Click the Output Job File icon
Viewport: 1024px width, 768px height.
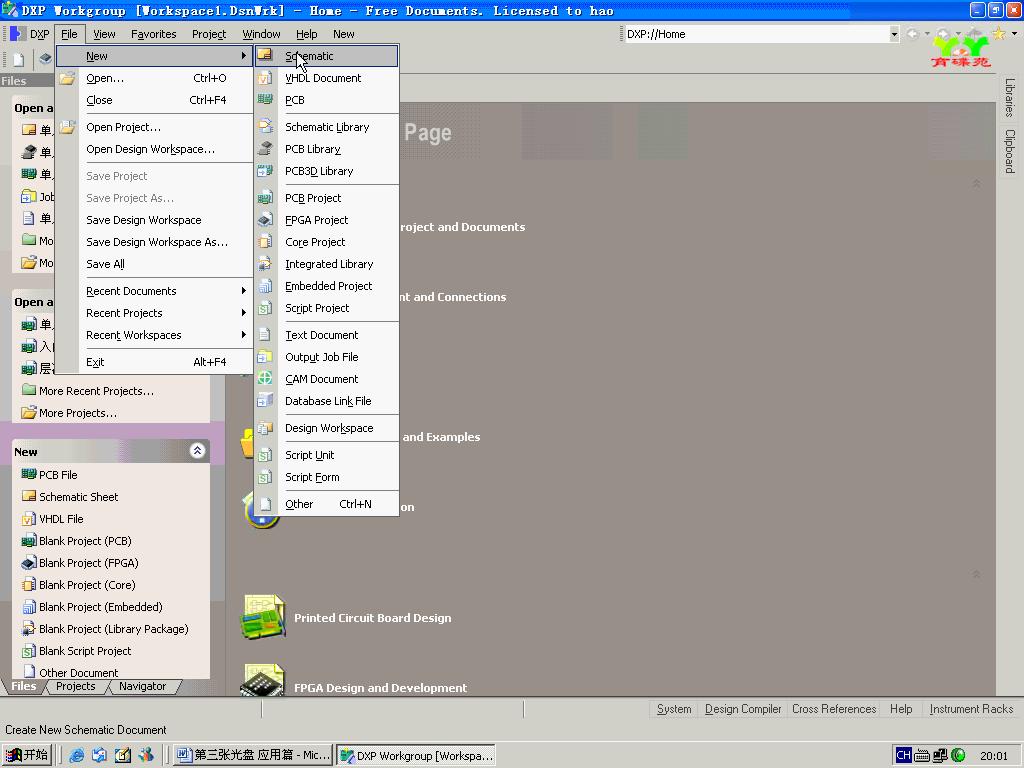[265, 357]
